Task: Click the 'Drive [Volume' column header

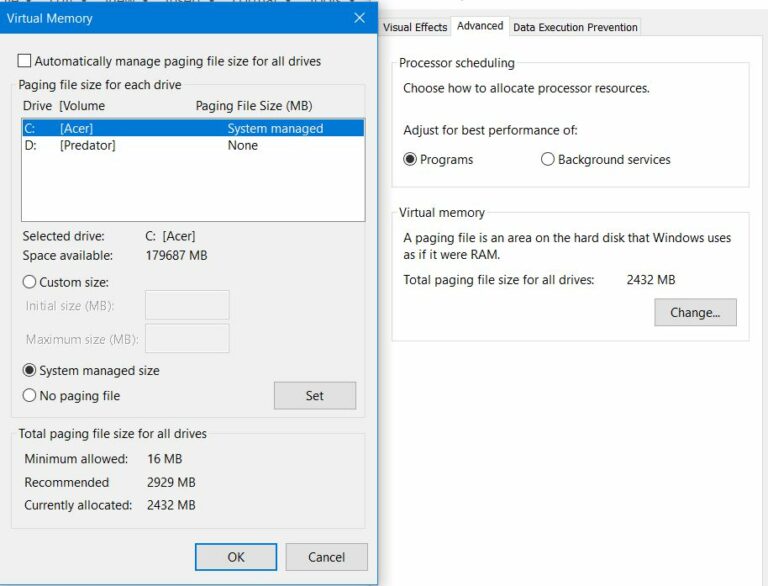Action: (x=64, y=106)
